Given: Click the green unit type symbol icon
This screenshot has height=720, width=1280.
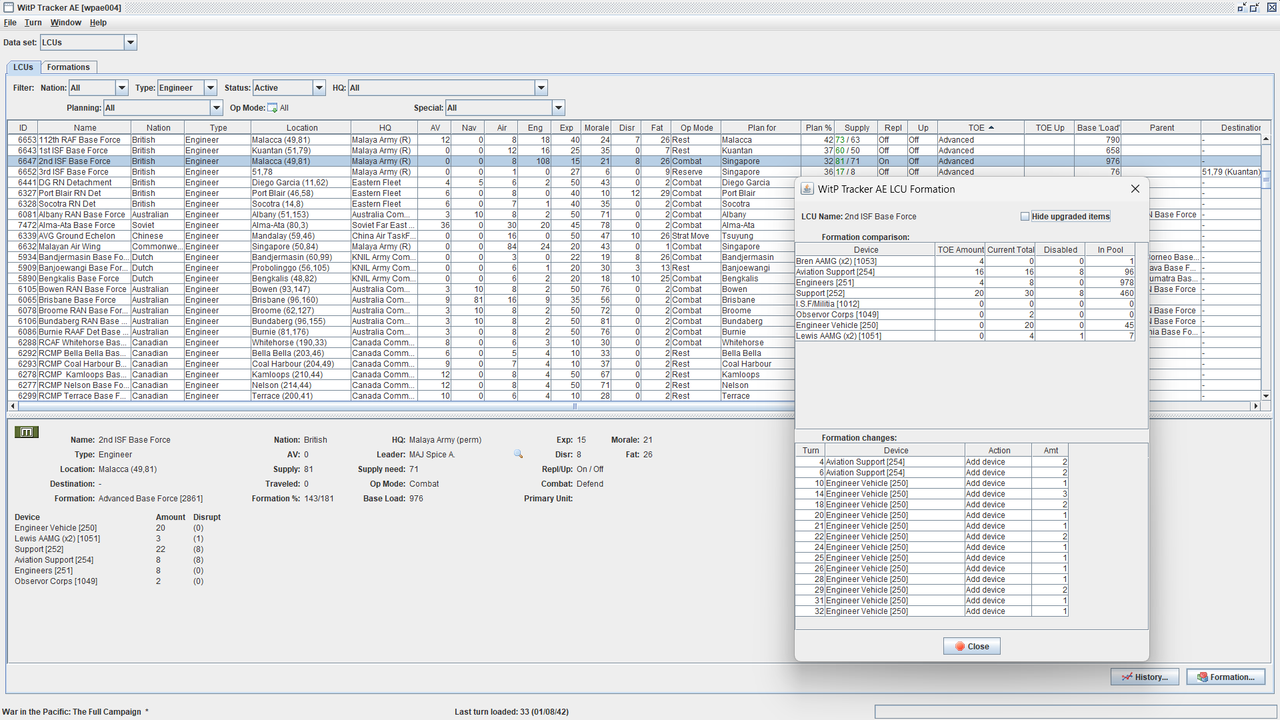Looking at the screenshot, I should pos(27,431).
